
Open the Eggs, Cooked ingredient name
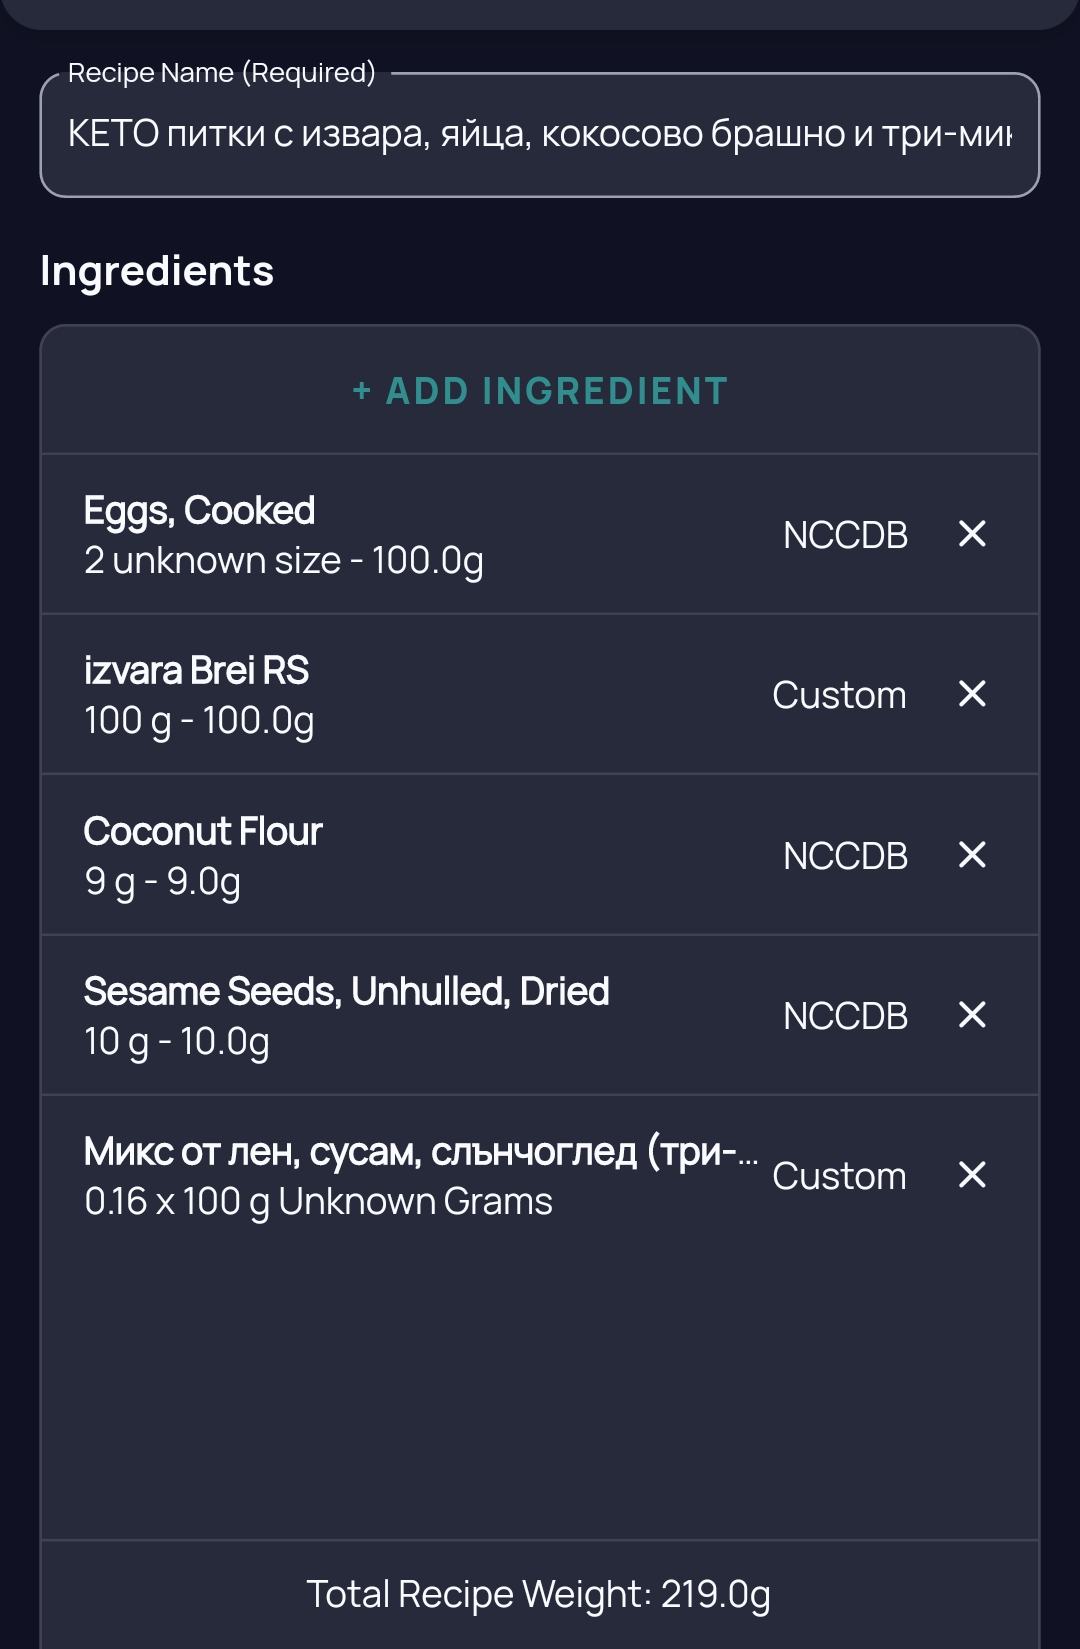[x=200, y=511]
